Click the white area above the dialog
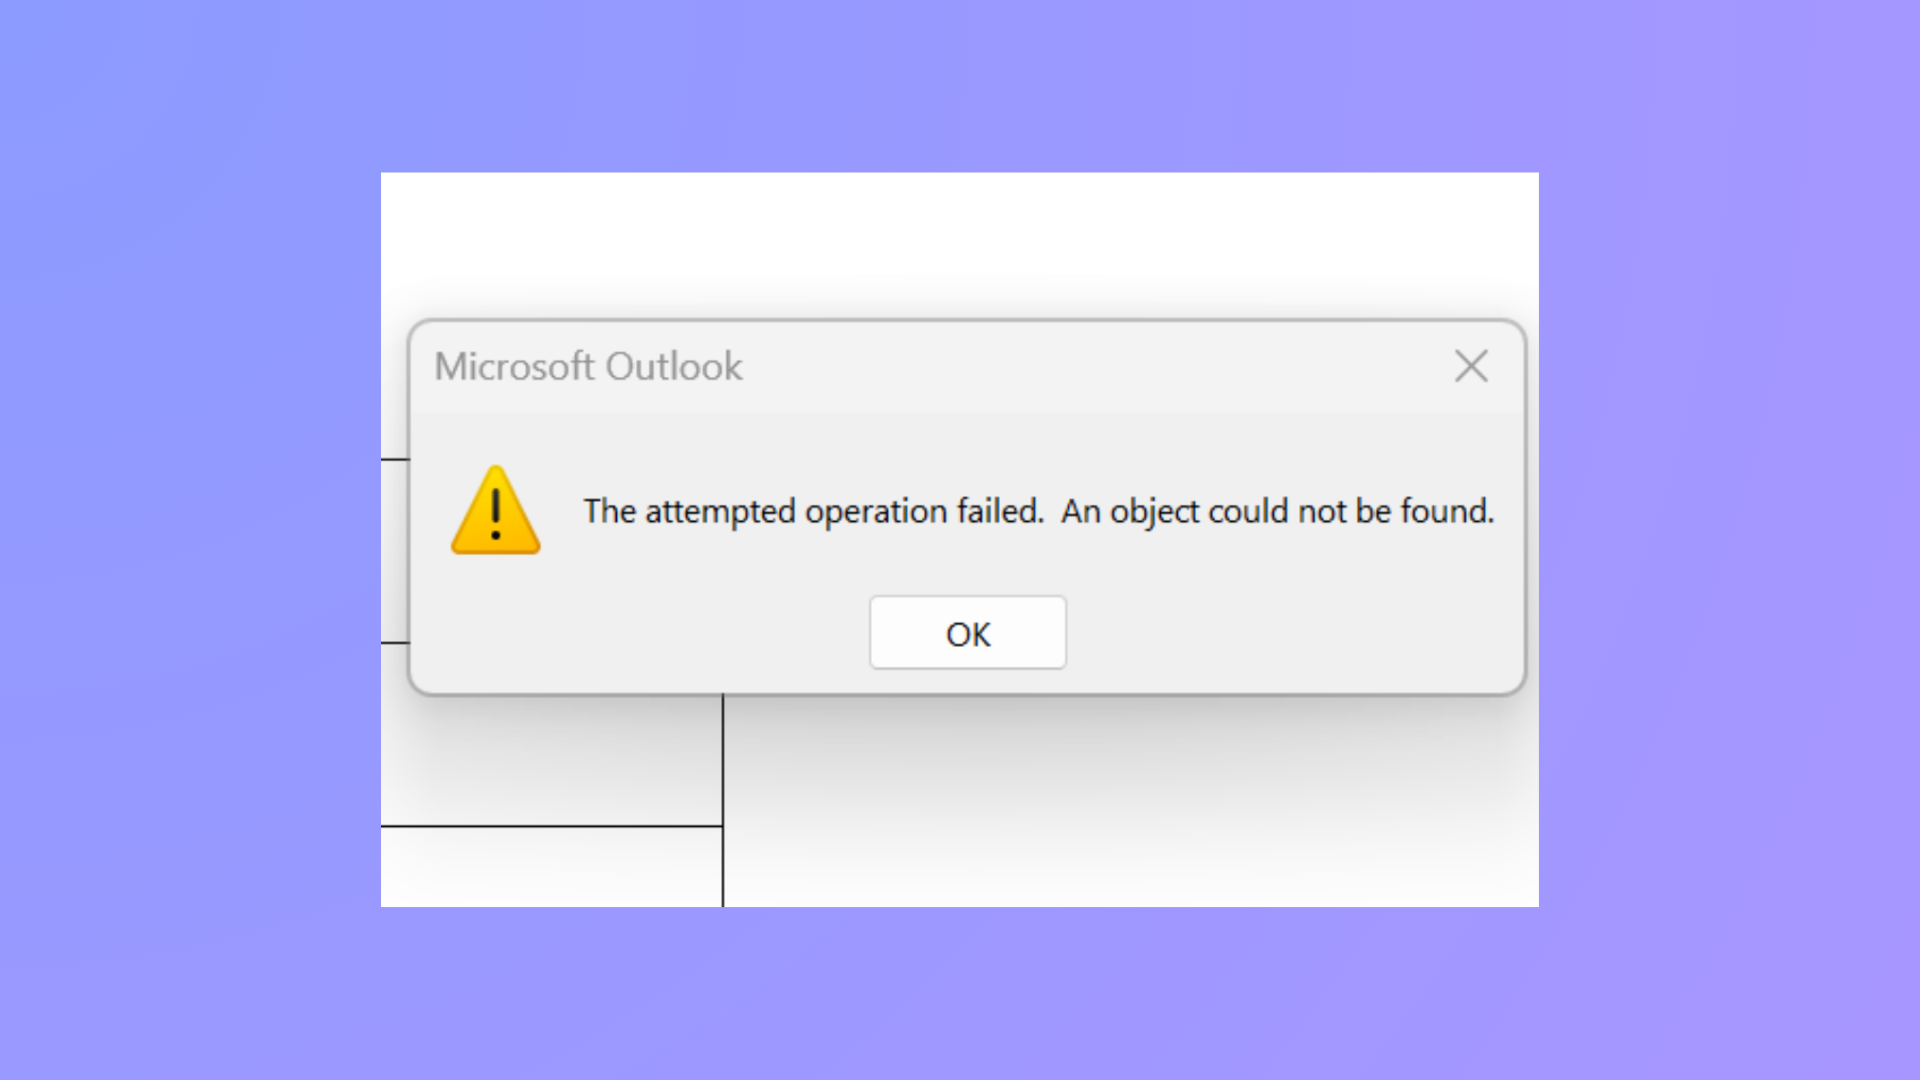This screenshot has width=1920, height=1080. 960,245
